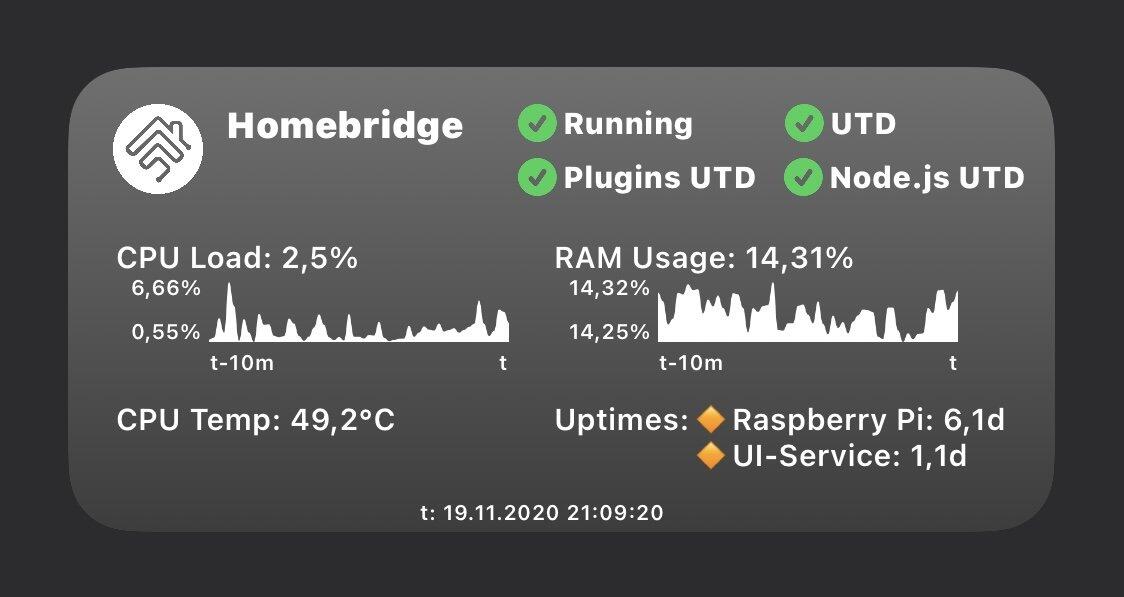1124x597 pixels.
Task: Click the timestamp 19.11.2020 21:09:20
Action: click(x=553, y=513)
